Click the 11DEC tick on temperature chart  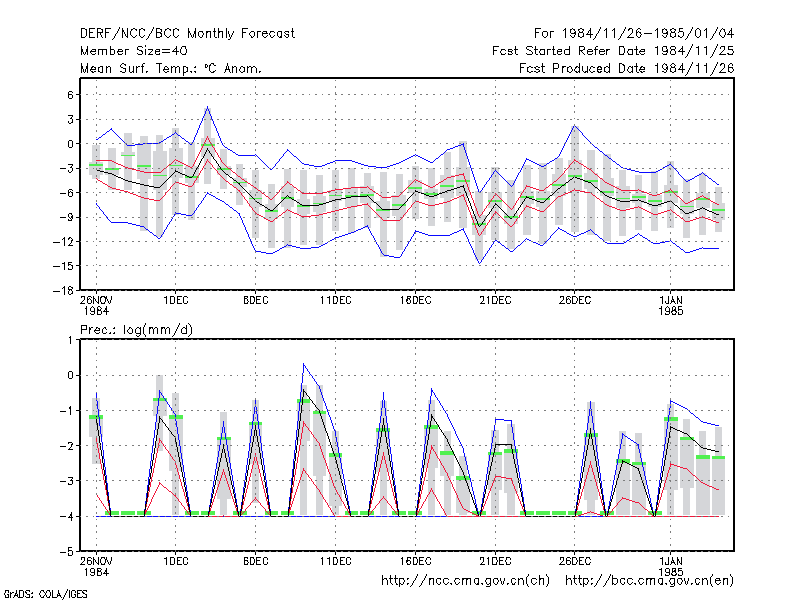click(x=335, y=301)
